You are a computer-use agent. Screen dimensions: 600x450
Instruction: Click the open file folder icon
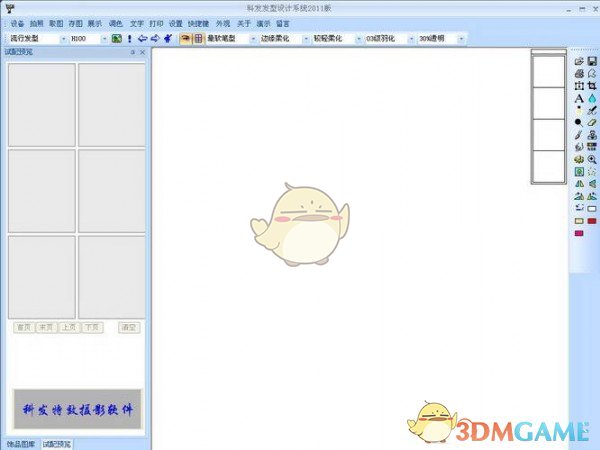point(579,61)
